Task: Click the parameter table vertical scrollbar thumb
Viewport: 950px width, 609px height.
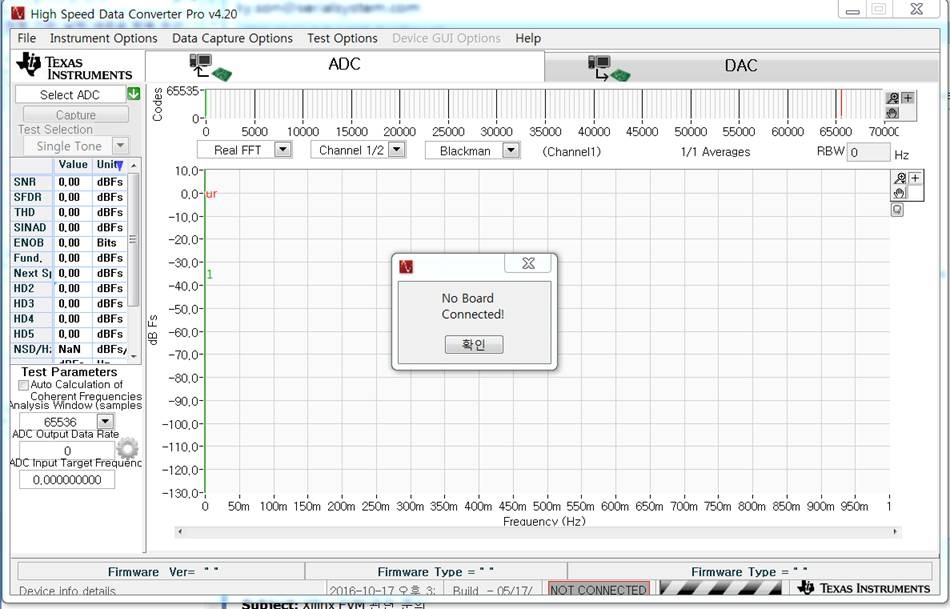Action: click(133, 239)
